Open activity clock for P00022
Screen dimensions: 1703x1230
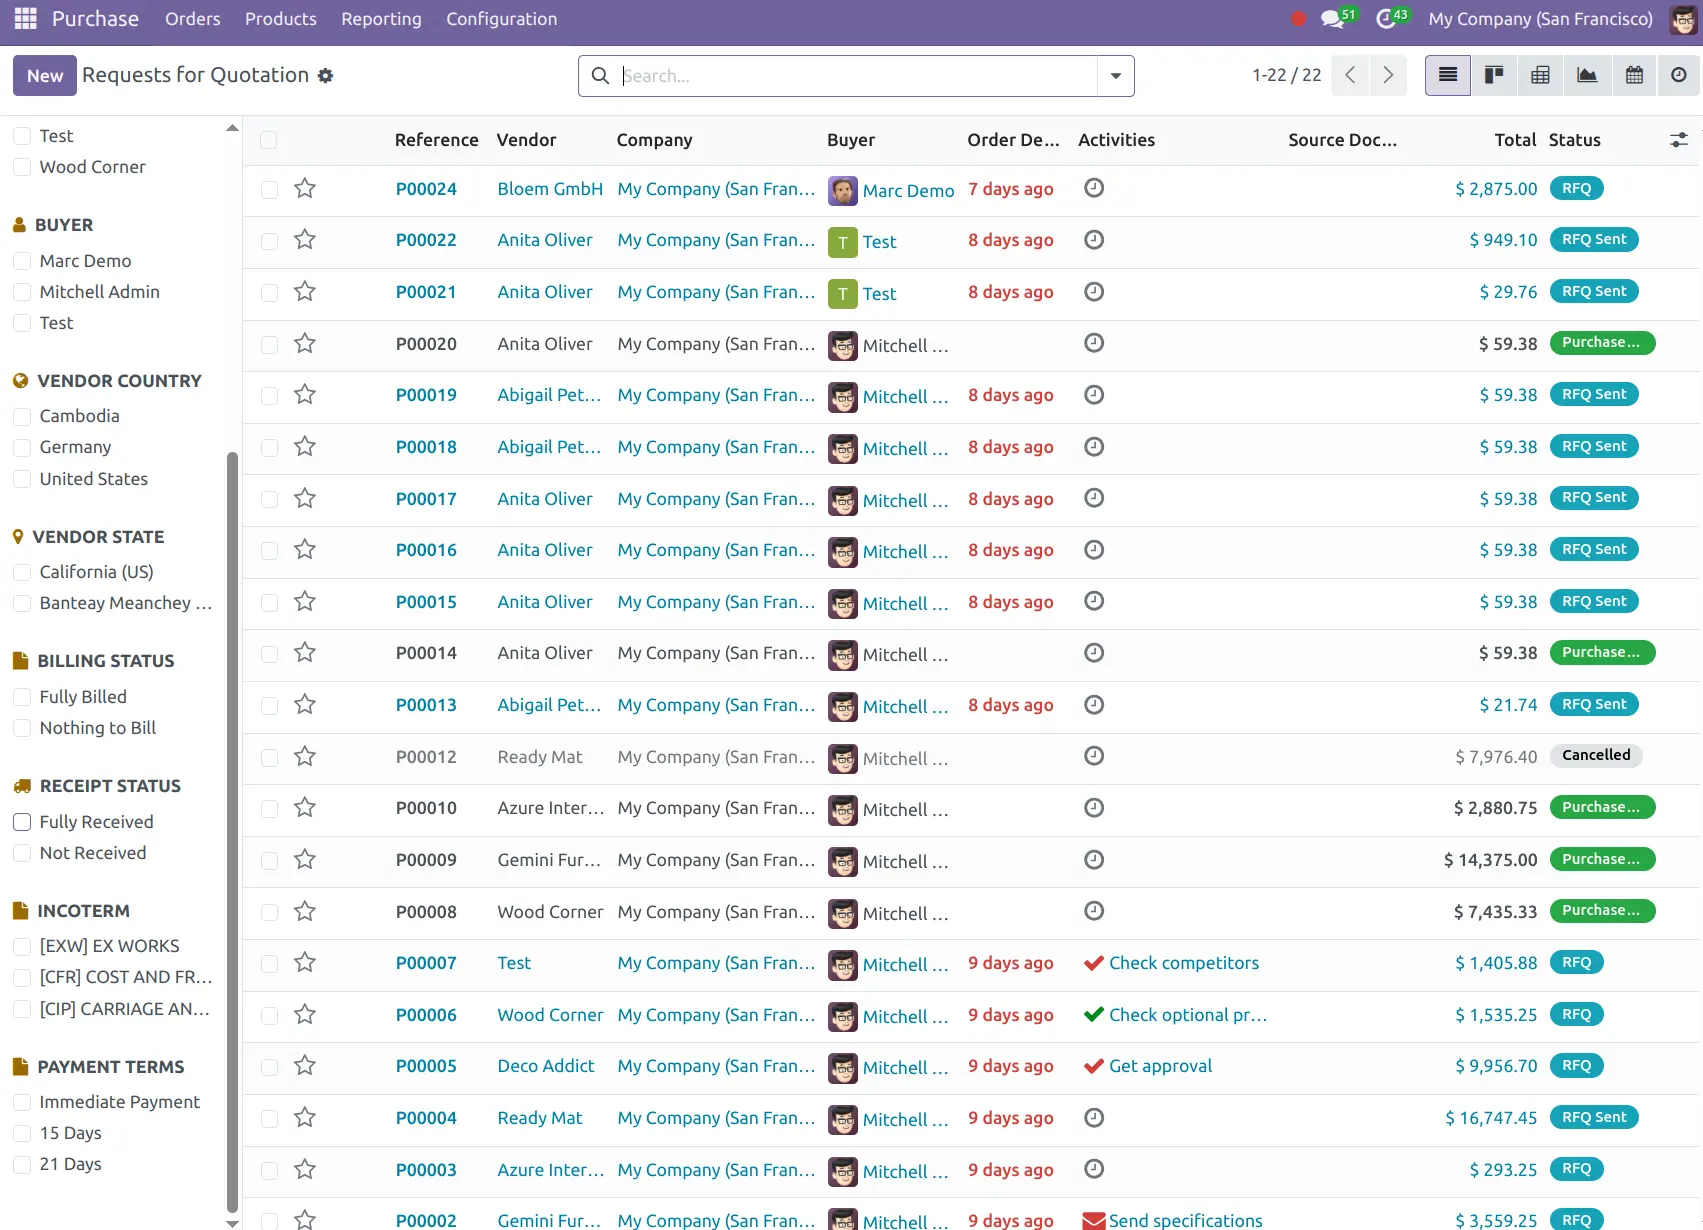point(1094,240)
